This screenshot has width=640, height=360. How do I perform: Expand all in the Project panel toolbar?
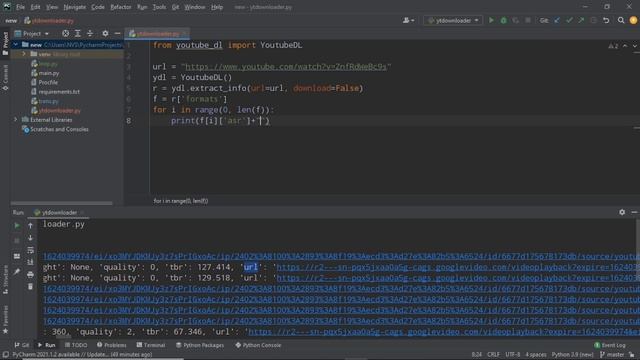pyautogui.click(x=78, y=33)
